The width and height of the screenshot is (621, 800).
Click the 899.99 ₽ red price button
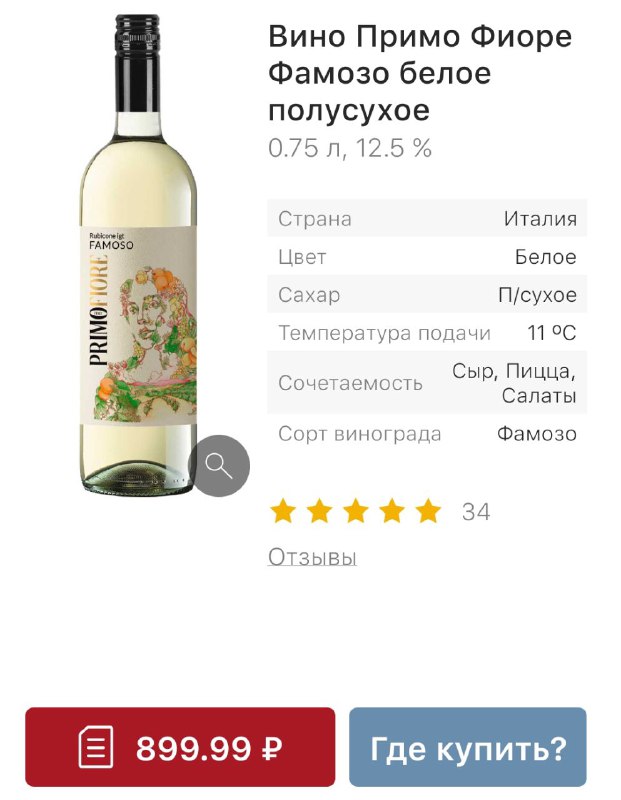180,747
